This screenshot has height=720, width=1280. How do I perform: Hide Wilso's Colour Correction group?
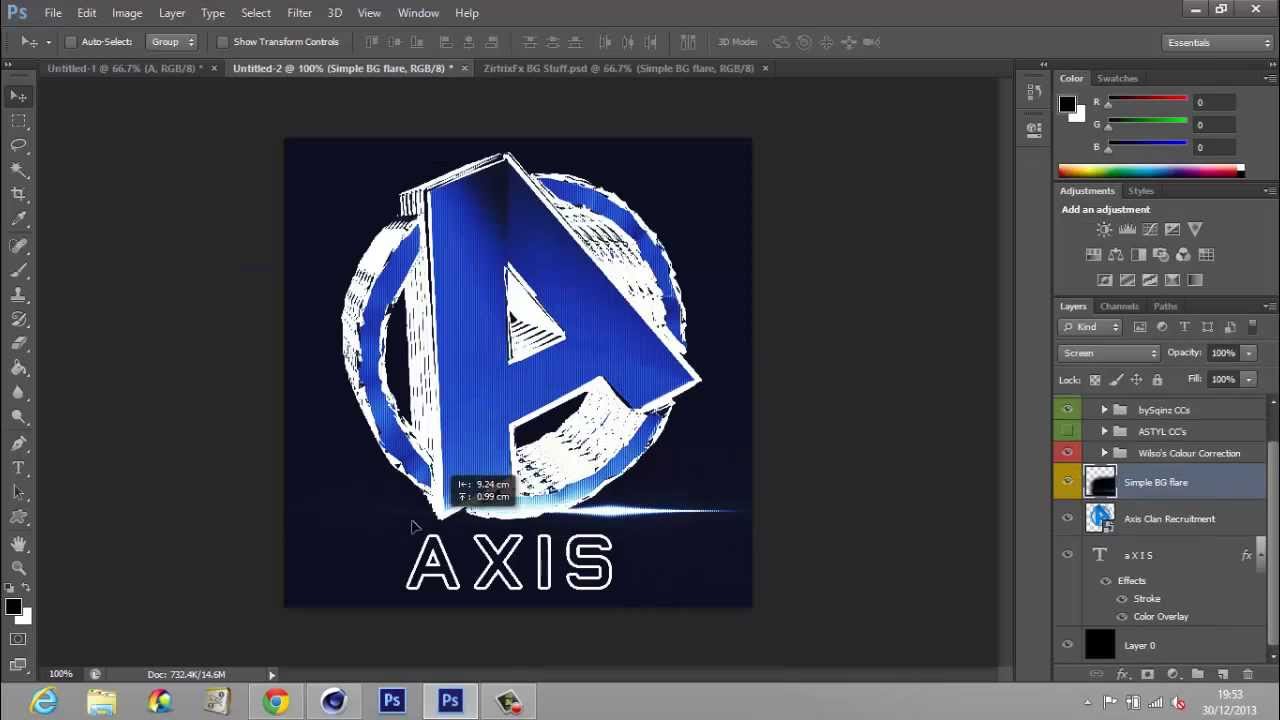coord(1067,453)
